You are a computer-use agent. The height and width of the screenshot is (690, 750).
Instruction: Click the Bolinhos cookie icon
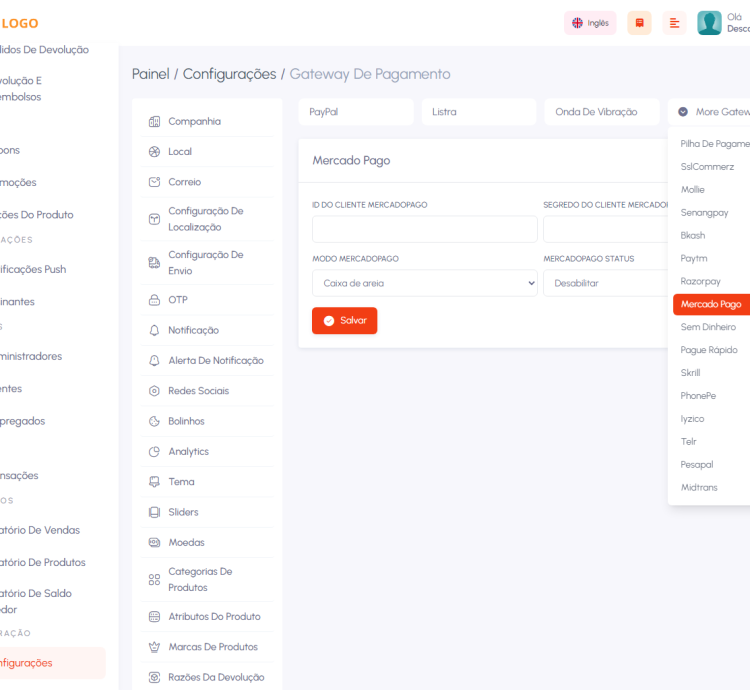click(154, 421)
